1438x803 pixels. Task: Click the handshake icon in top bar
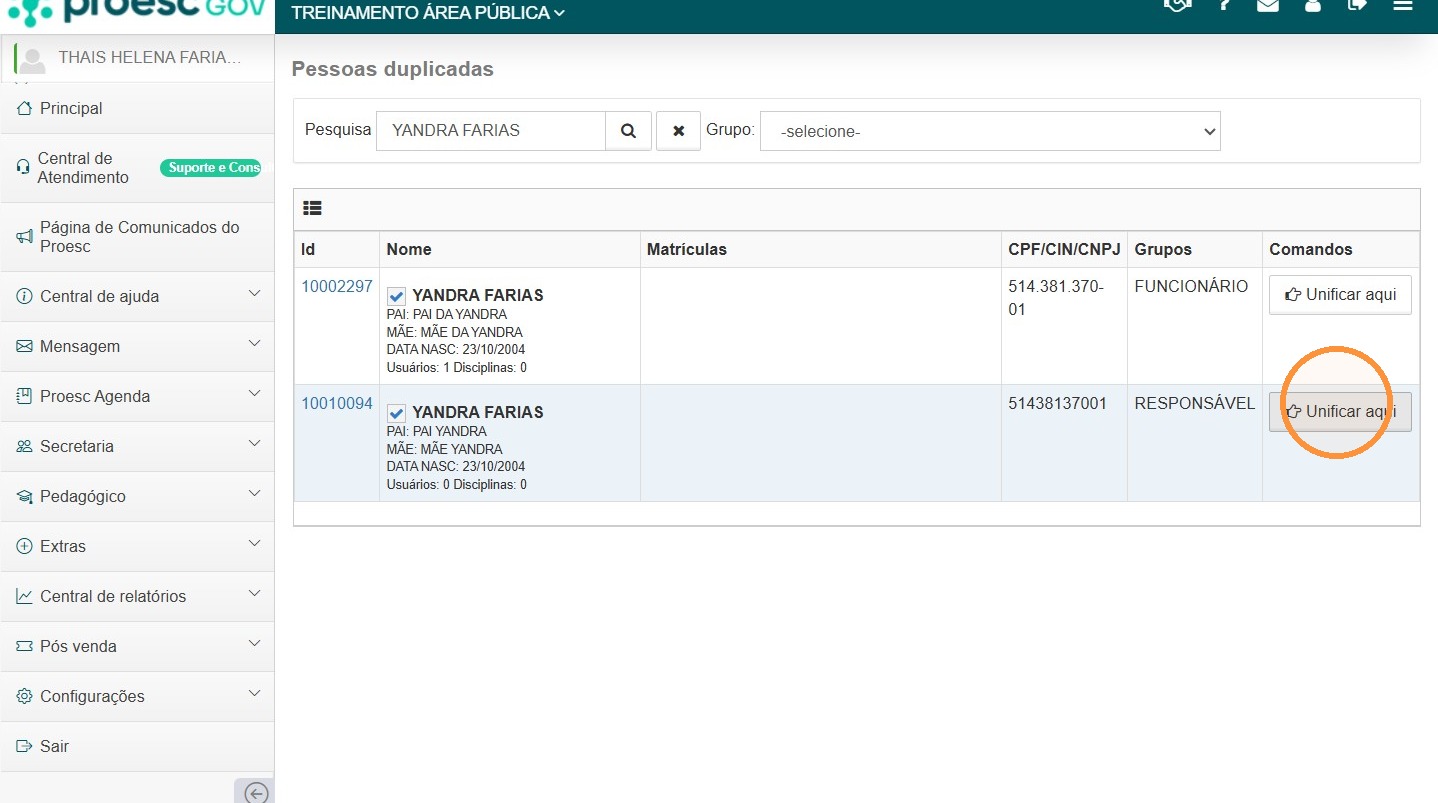(x=1179, y=5)
